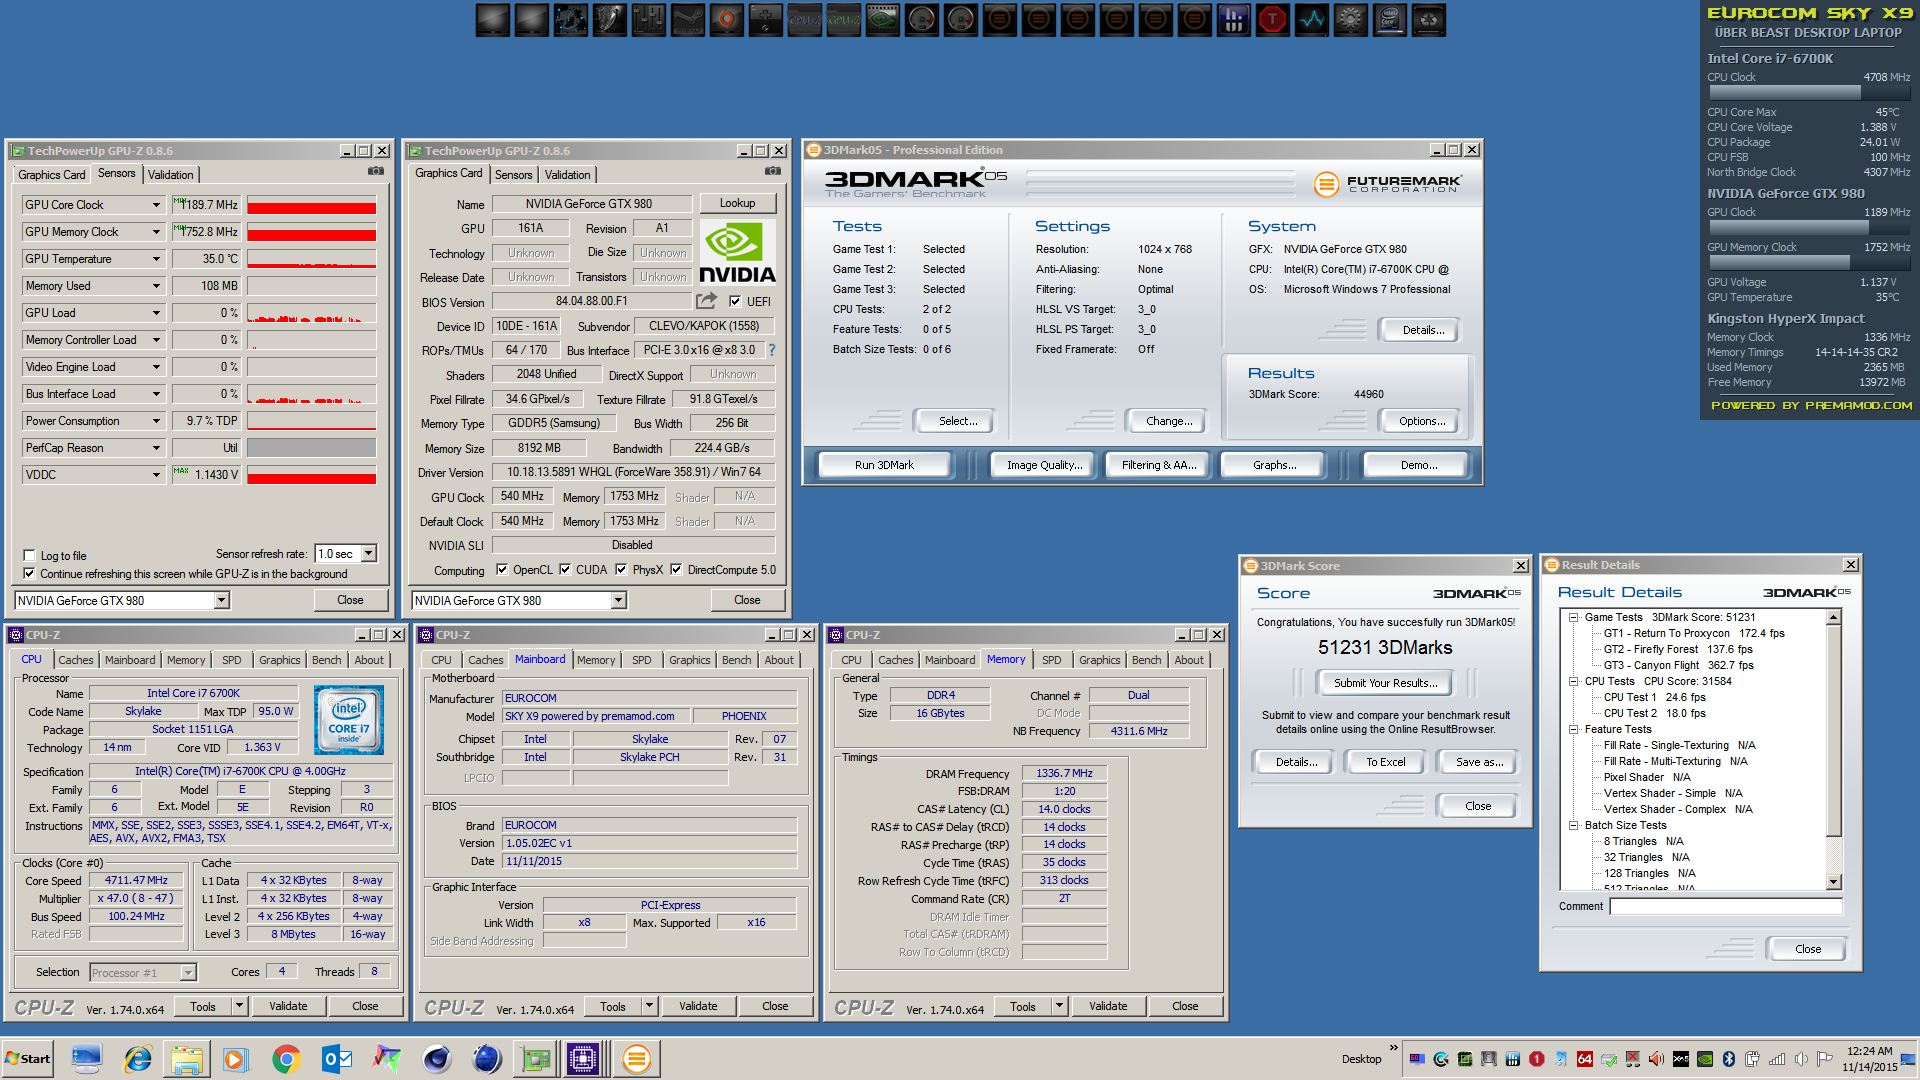Toggle Continue refreshing in background checkbox
Screen dimensions: 1920x1080
coord(29,573)
